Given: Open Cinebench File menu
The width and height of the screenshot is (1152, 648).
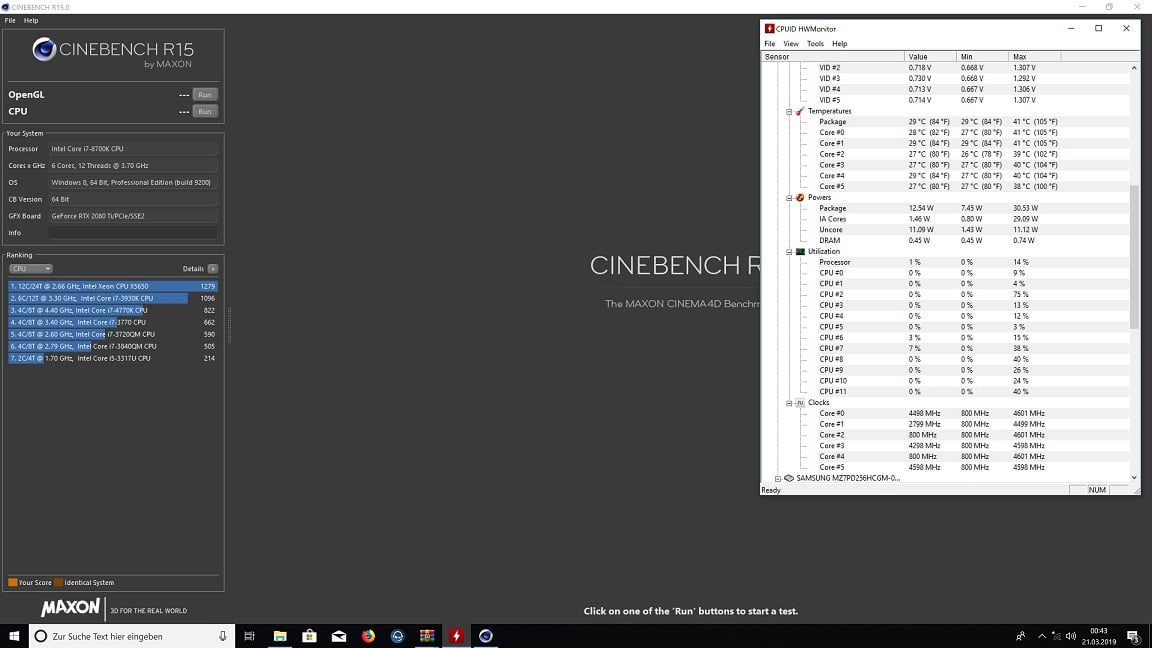Looking at the screenshot, I should click(x=10, y=21).
